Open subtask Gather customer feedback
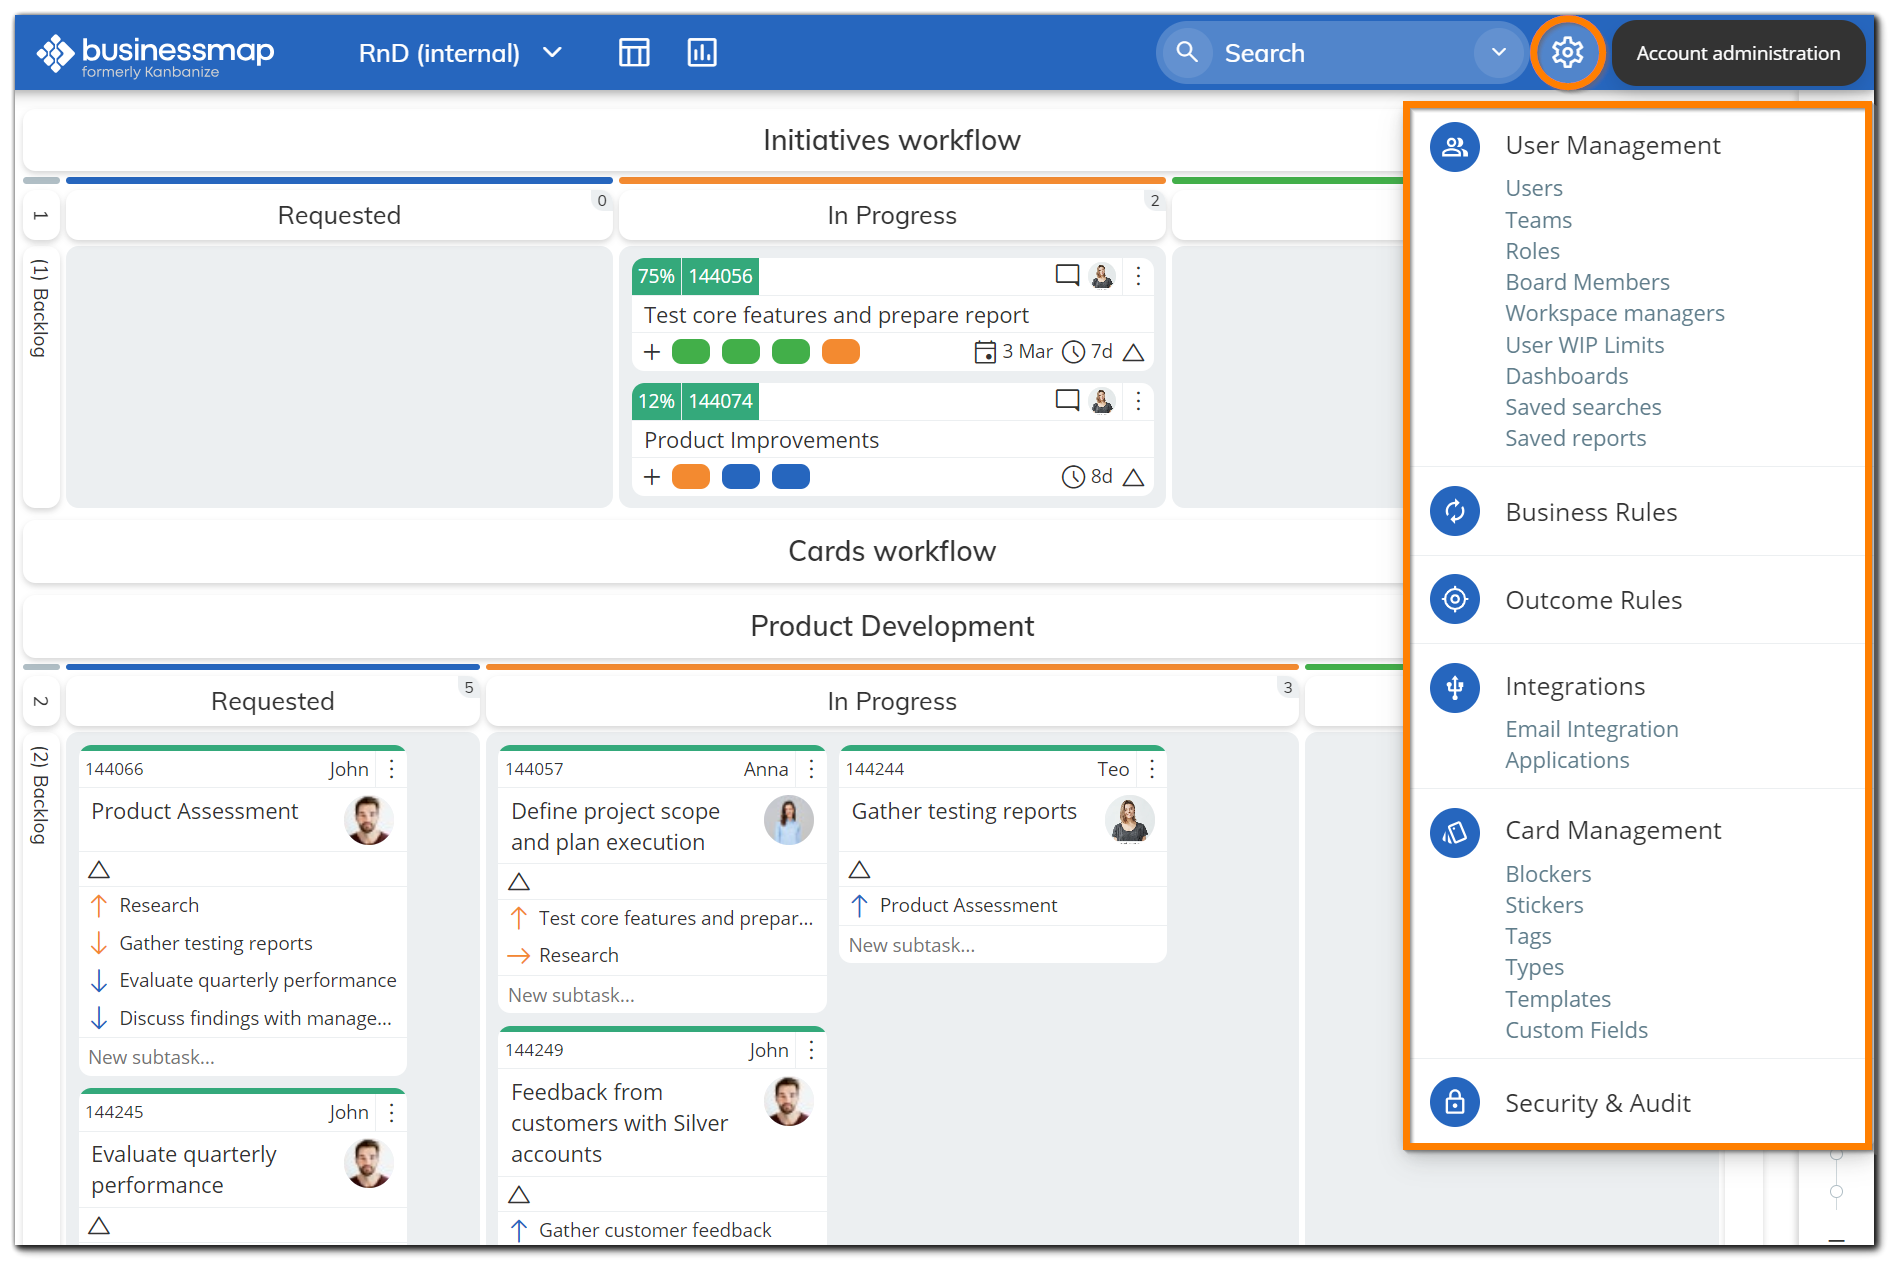Image resolution: width=1901 pixels, height=1272 pixels. (x=655, y=1230)
